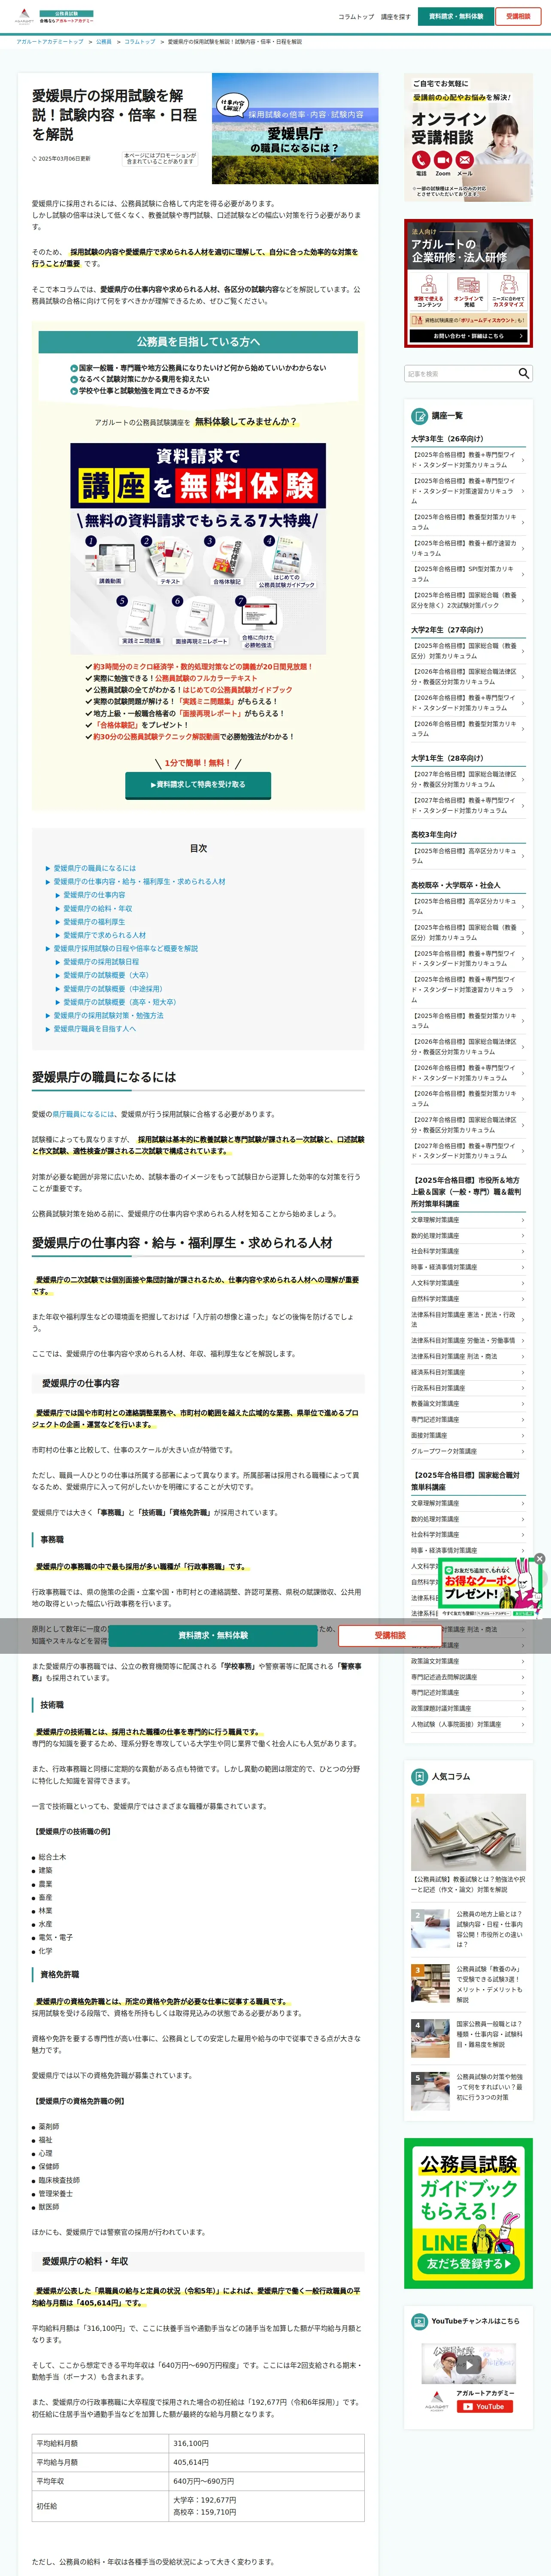This screenshot has width=551, height=2576.
Task: Go to the 公務員 breadcrumb link
Action: tap(104, 42)
